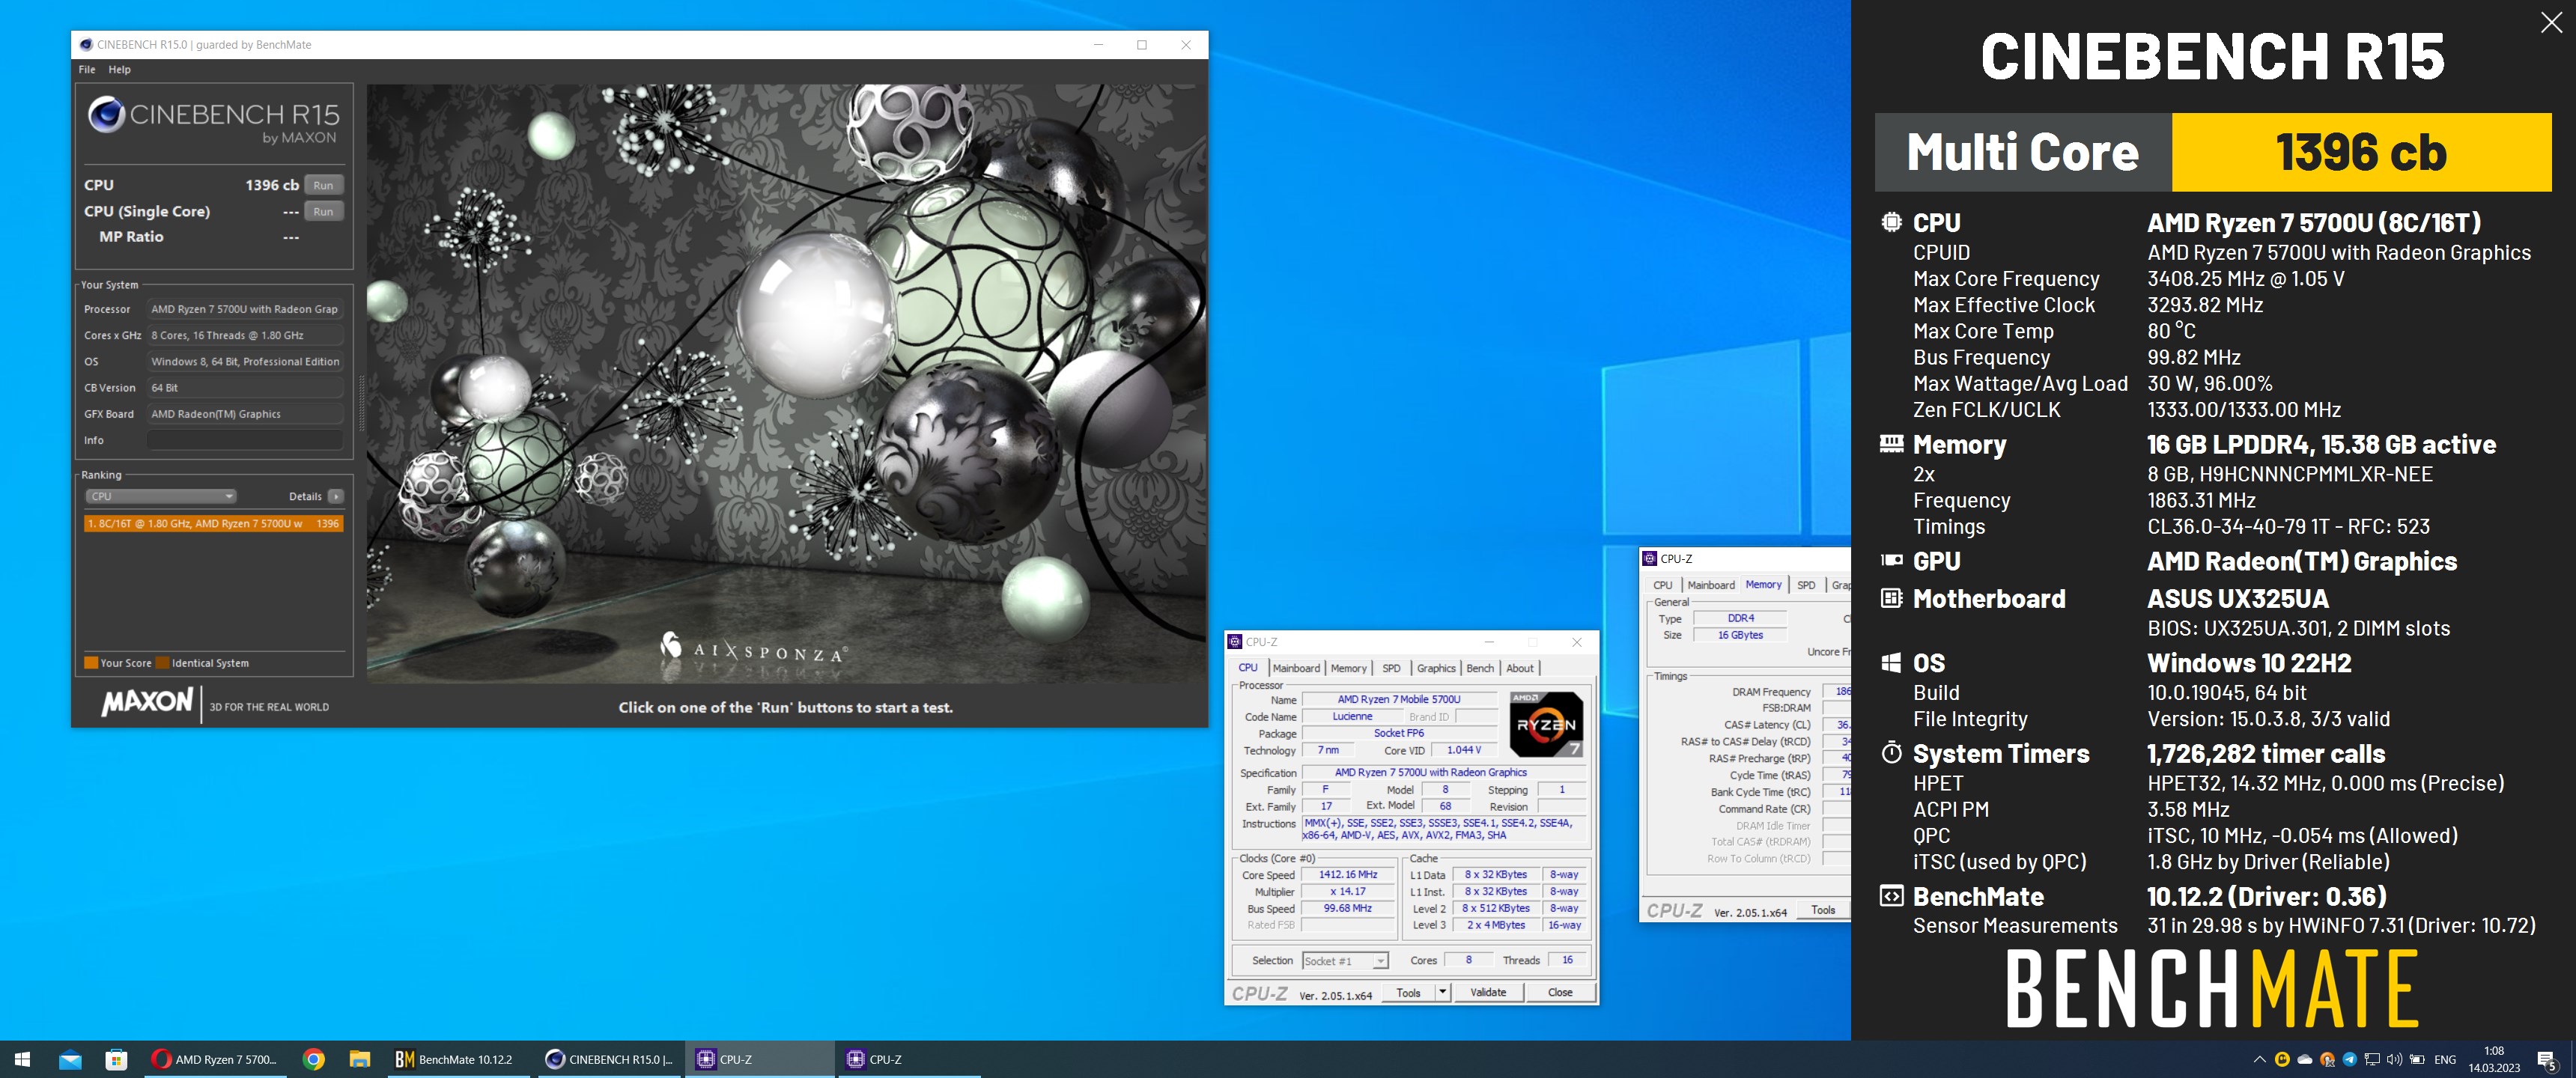Click the Tools button in front CPU-Z

click(1408, 992)
